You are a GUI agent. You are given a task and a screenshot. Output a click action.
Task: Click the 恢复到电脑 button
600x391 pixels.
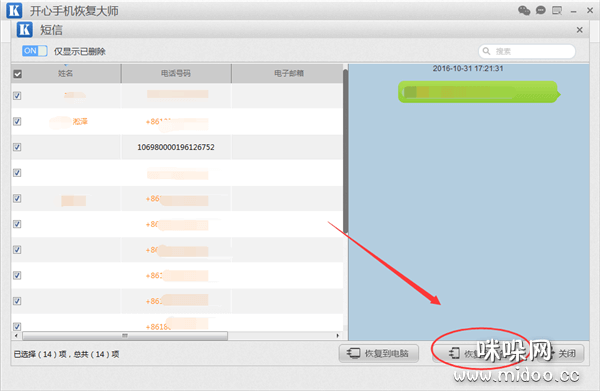pyautogui.click(x=378, y=353)
